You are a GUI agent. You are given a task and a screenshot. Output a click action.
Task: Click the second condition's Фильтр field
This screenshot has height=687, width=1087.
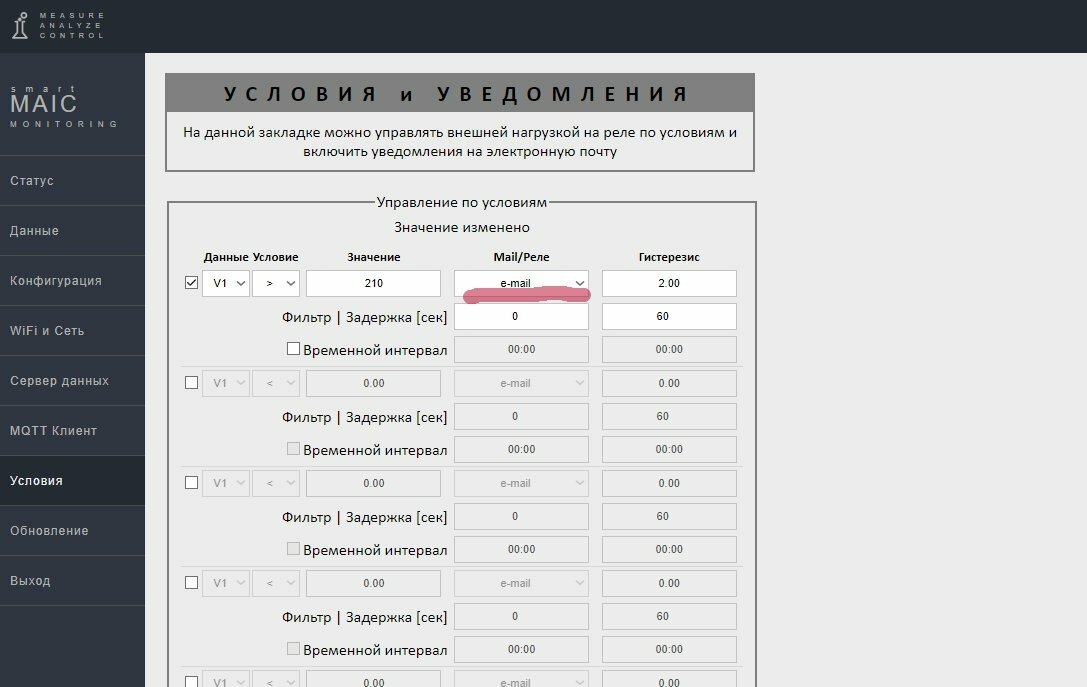521,416
